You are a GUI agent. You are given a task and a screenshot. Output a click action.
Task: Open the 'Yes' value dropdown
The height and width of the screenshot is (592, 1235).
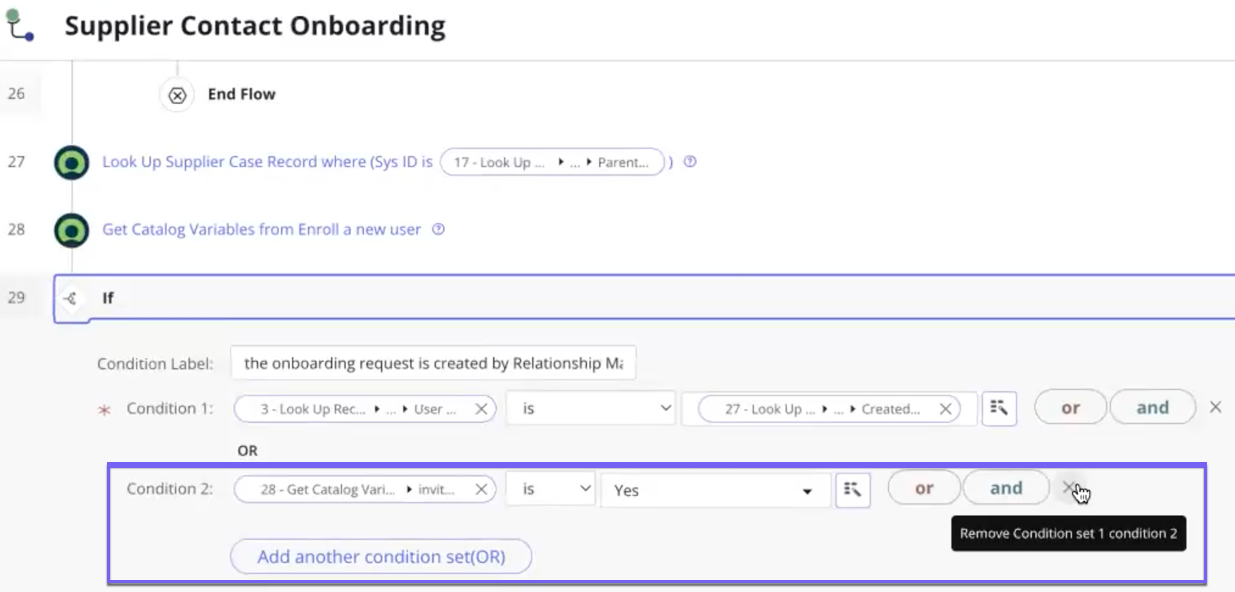[x=715, y=490]
